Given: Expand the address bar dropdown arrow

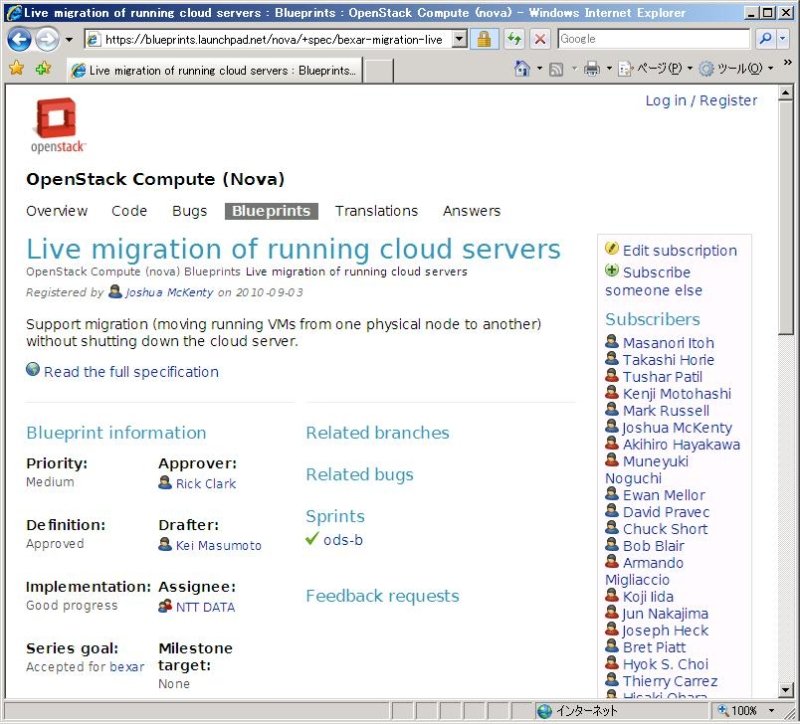Looking at the screenshot, I should tap(460, 39).
